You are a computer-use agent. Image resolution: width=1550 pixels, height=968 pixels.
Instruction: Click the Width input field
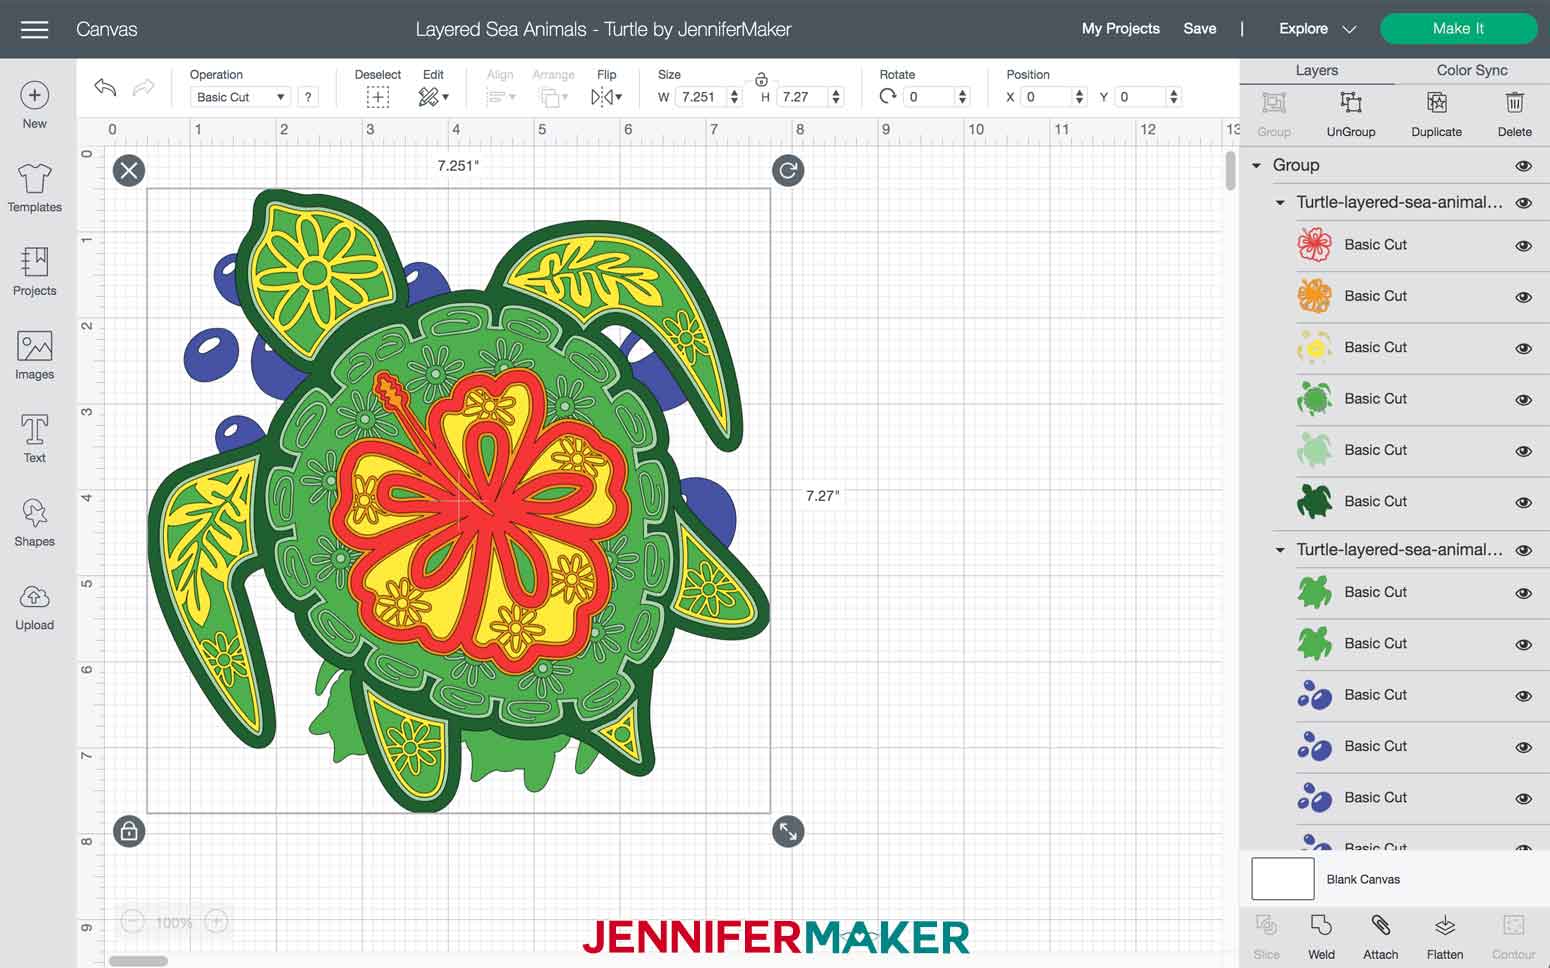pyautogui.click(x=701, y=97)
